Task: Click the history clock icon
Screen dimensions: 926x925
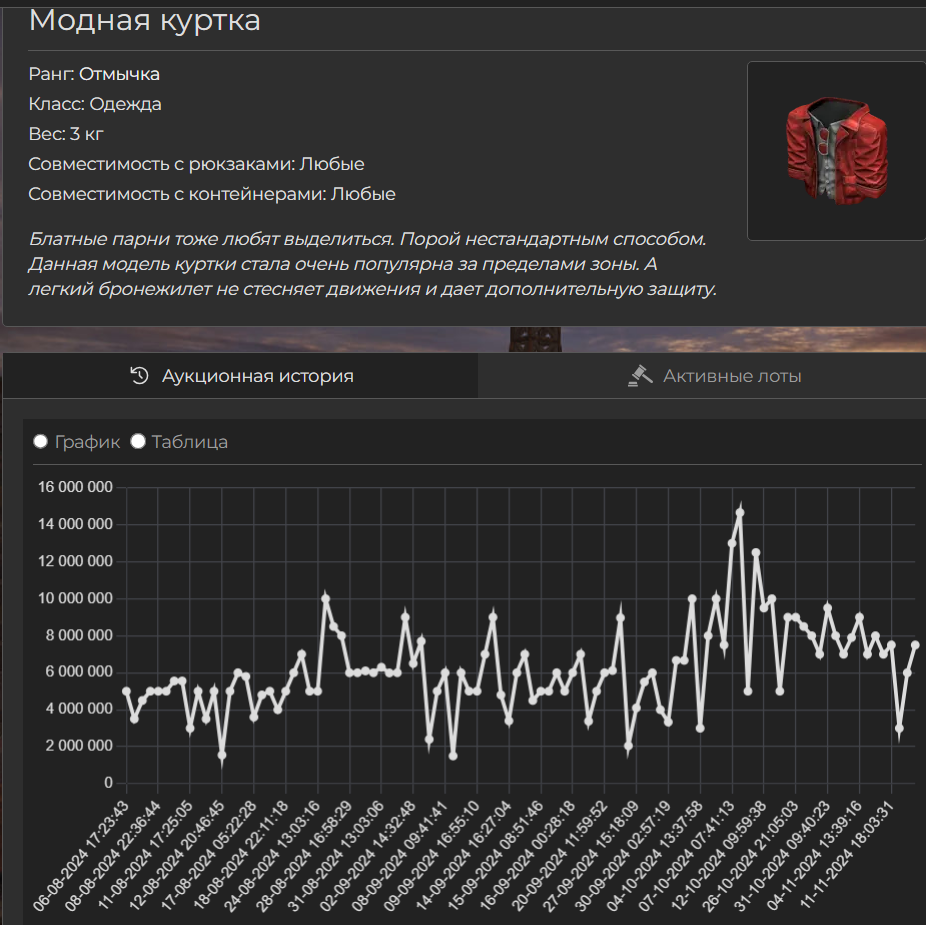Action: [139, 376]
